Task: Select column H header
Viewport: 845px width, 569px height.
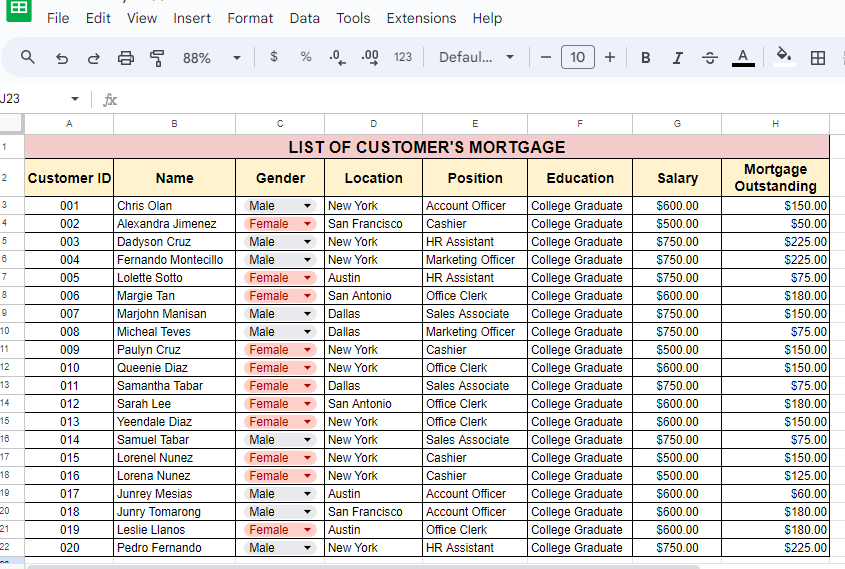Action: [x=775, y=124]
